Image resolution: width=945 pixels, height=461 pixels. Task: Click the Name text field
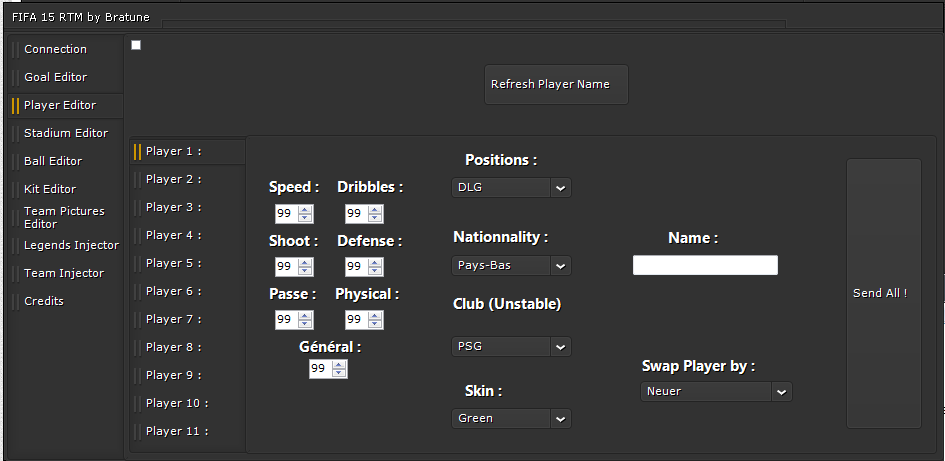tap(705, 265)
